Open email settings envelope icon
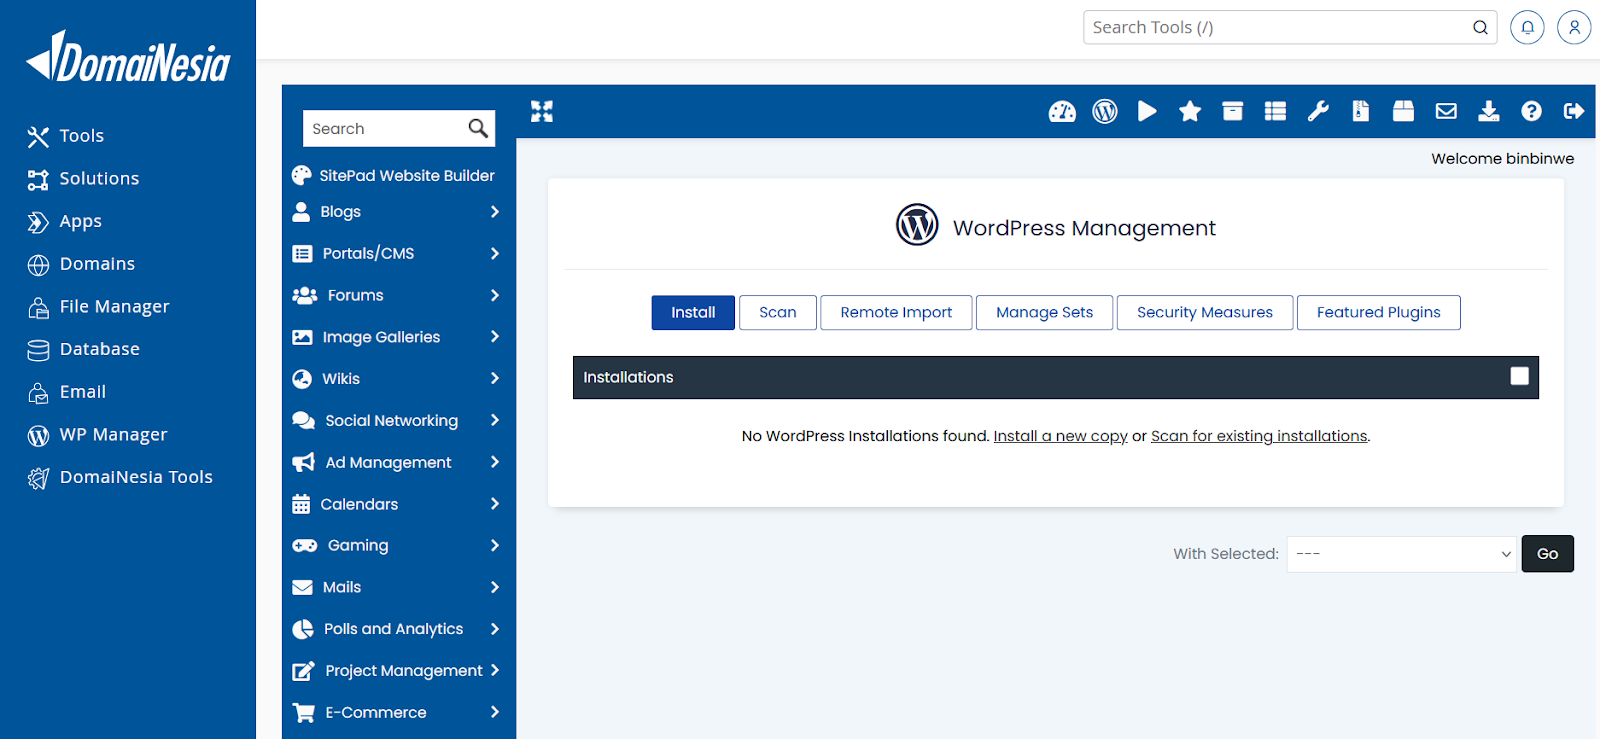The height and width of the screenshot is (739, 1600). coord(1446,111)
